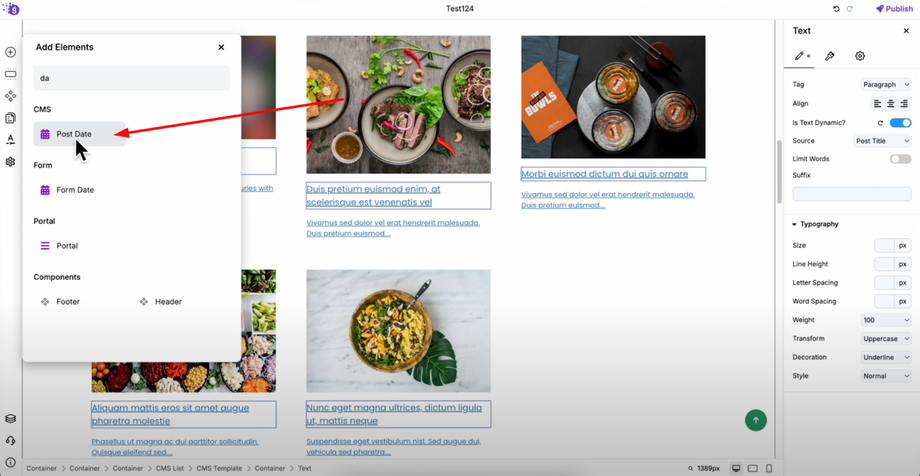Enable the Limit Words toggle
Image resolution: width=920 pixels, height=476 pixels.
tap(900, 159)
